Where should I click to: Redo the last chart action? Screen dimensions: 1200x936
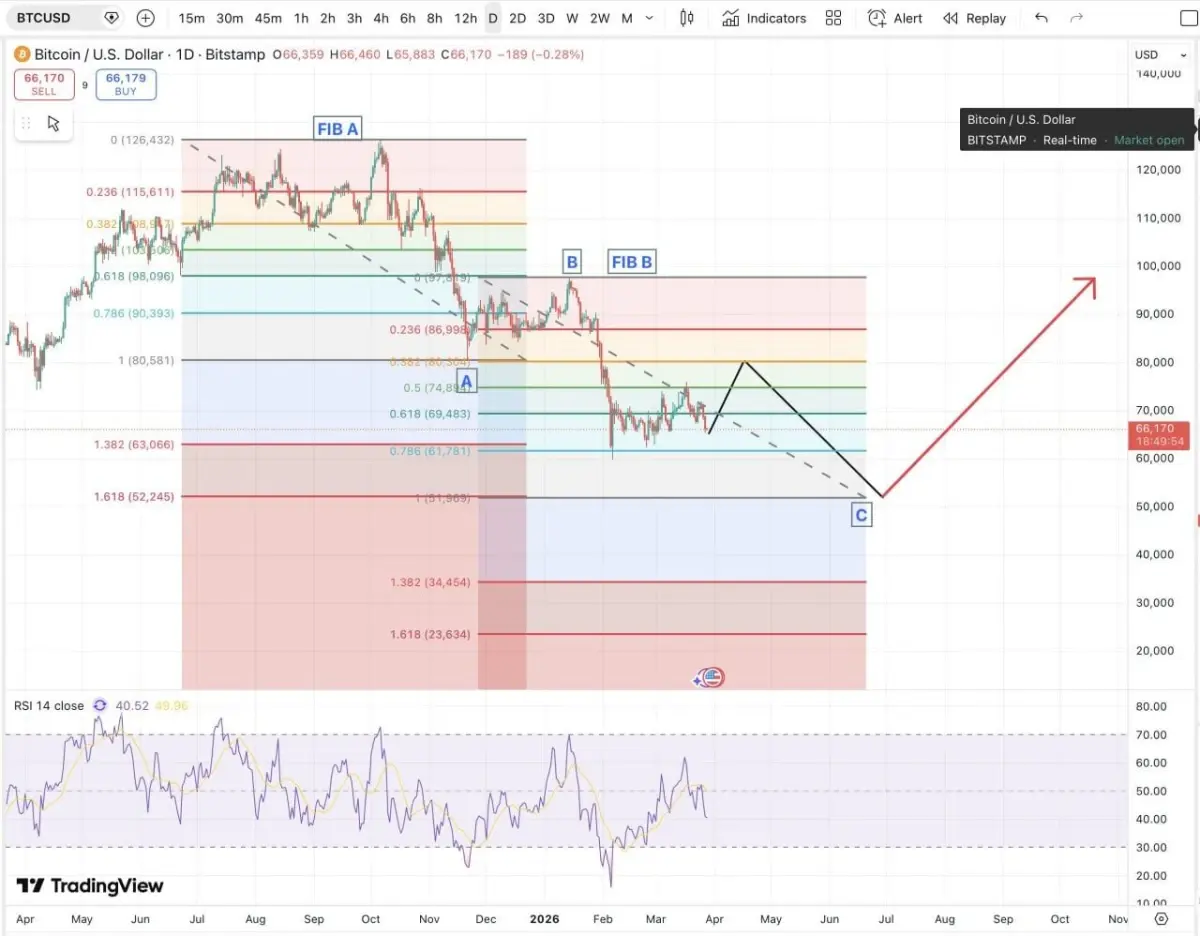(1077, 18)
